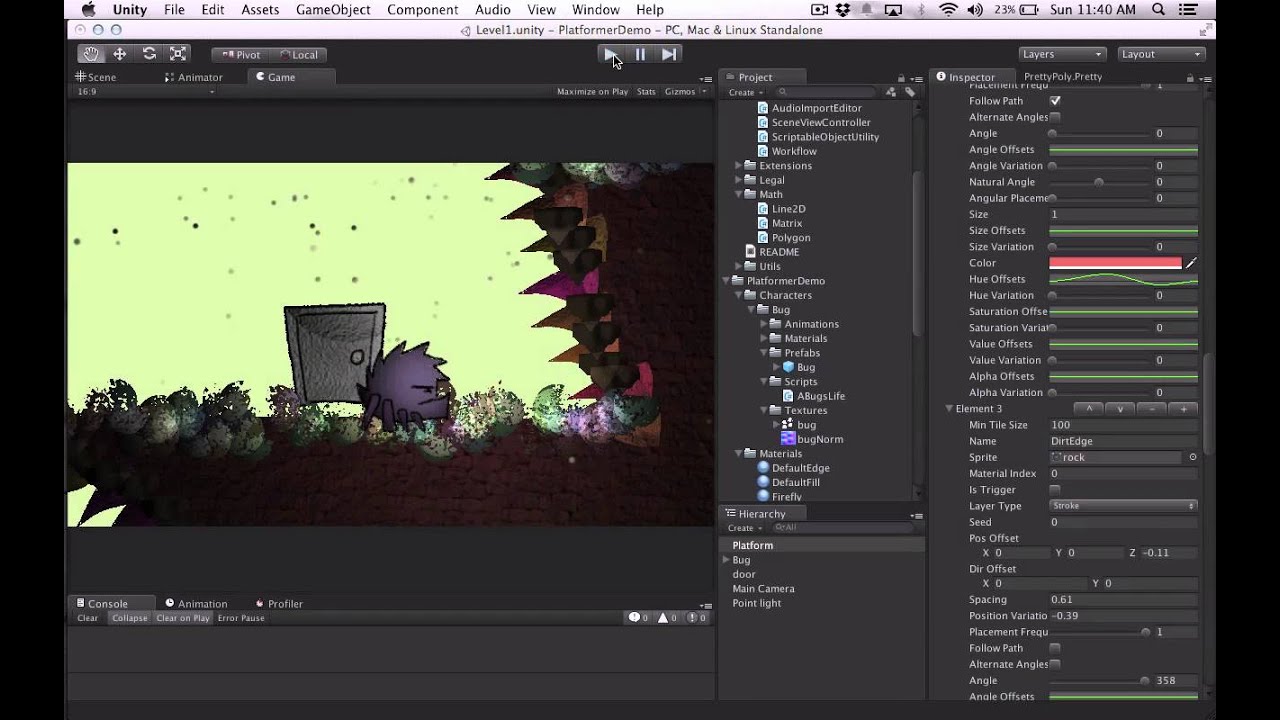Screen dimensions: 1280x720
Task: Move Element 3 down with the v button
Action: tap(1120, 409)
